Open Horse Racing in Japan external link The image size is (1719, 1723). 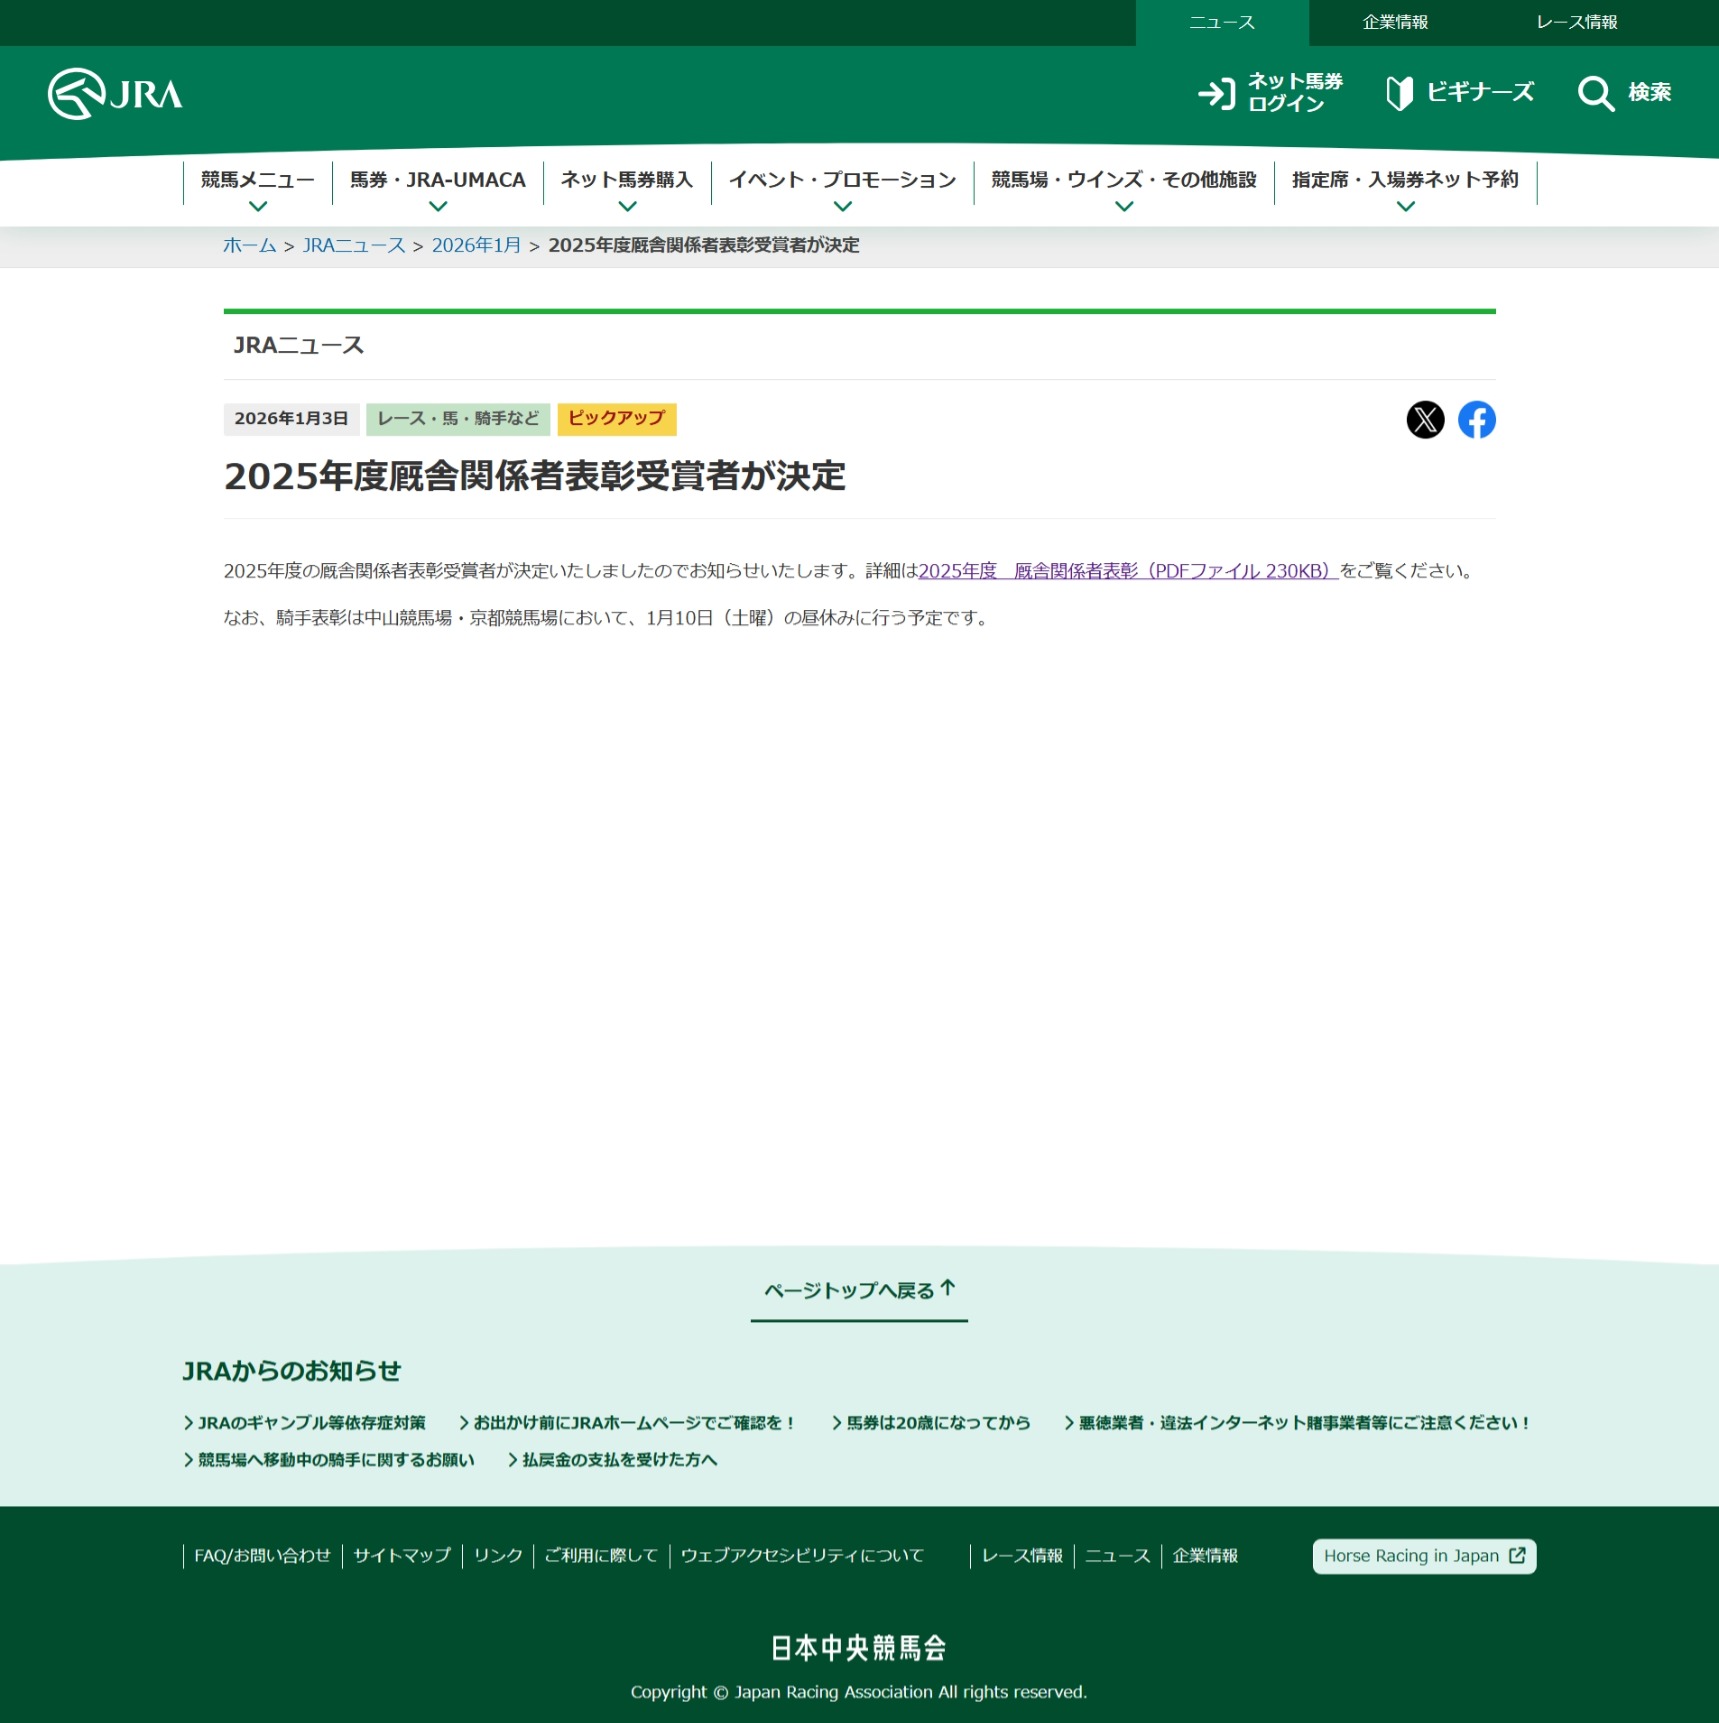point(1423,1556)
